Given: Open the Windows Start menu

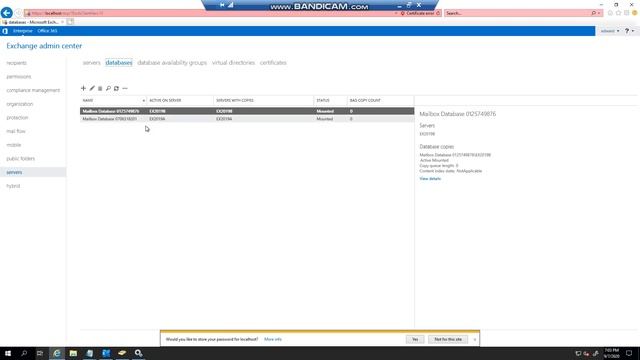Looking at the screenshot, I should (x=8, y=353).
